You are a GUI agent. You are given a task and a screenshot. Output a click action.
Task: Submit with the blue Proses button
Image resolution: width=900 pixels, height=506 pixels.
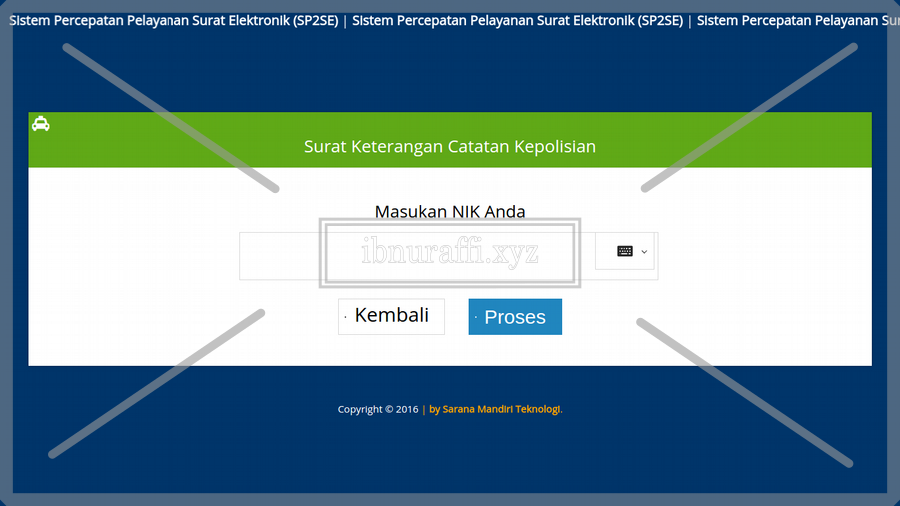point(515,317)
